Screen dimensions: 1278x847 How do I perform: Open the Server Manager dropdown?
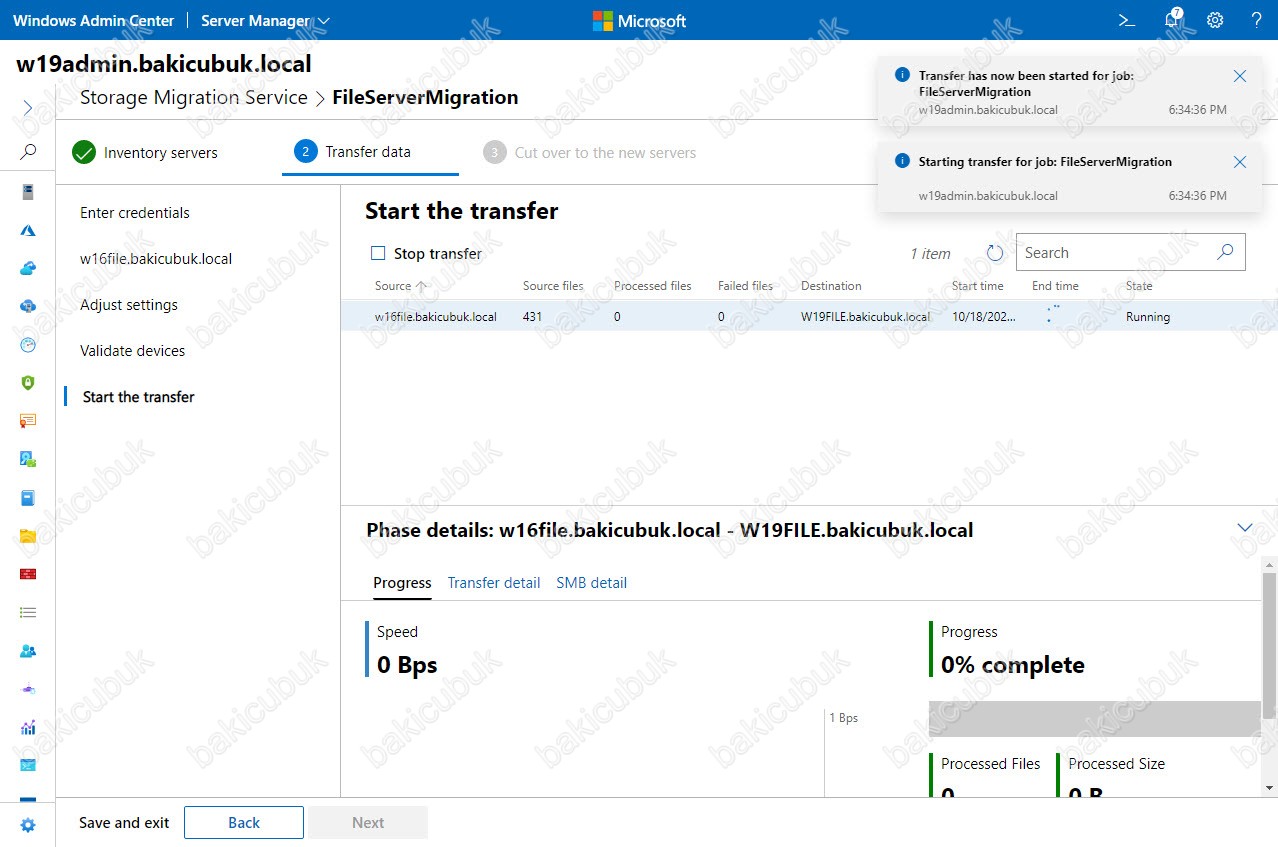(265, 20)
